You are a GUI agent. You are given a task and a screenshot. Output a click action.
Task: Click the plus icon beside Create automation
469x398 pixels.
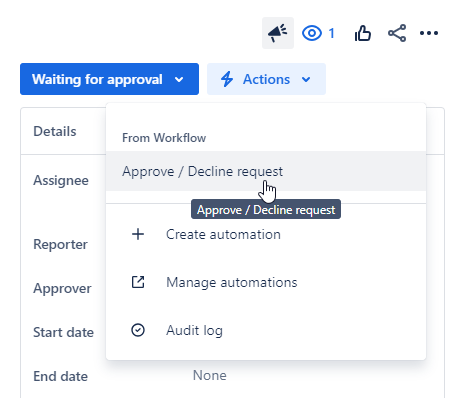(138, 234)
